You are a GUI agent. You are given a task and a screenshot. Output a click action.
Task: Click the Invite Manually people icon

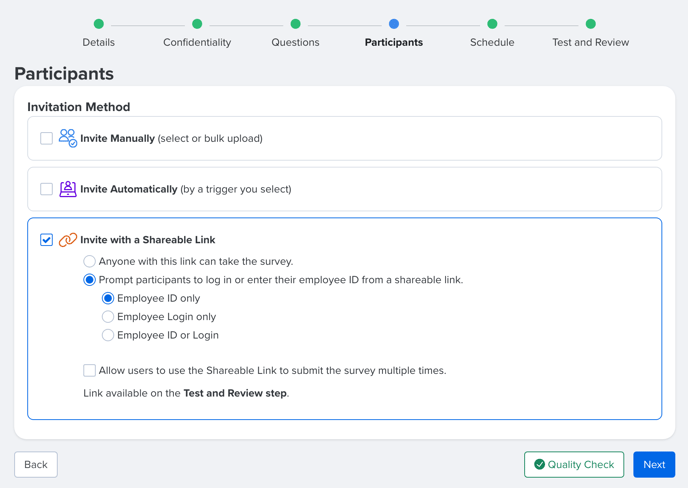pyautogui.click(x=68, y=138)
